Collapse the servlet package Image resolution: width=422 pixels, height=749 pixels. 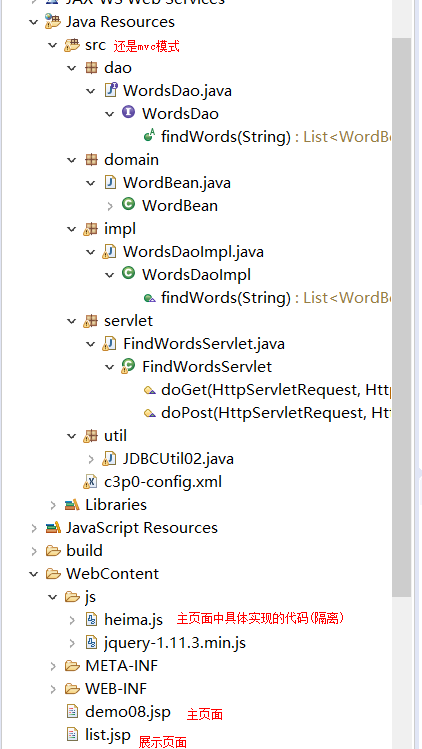pos(72,321)
